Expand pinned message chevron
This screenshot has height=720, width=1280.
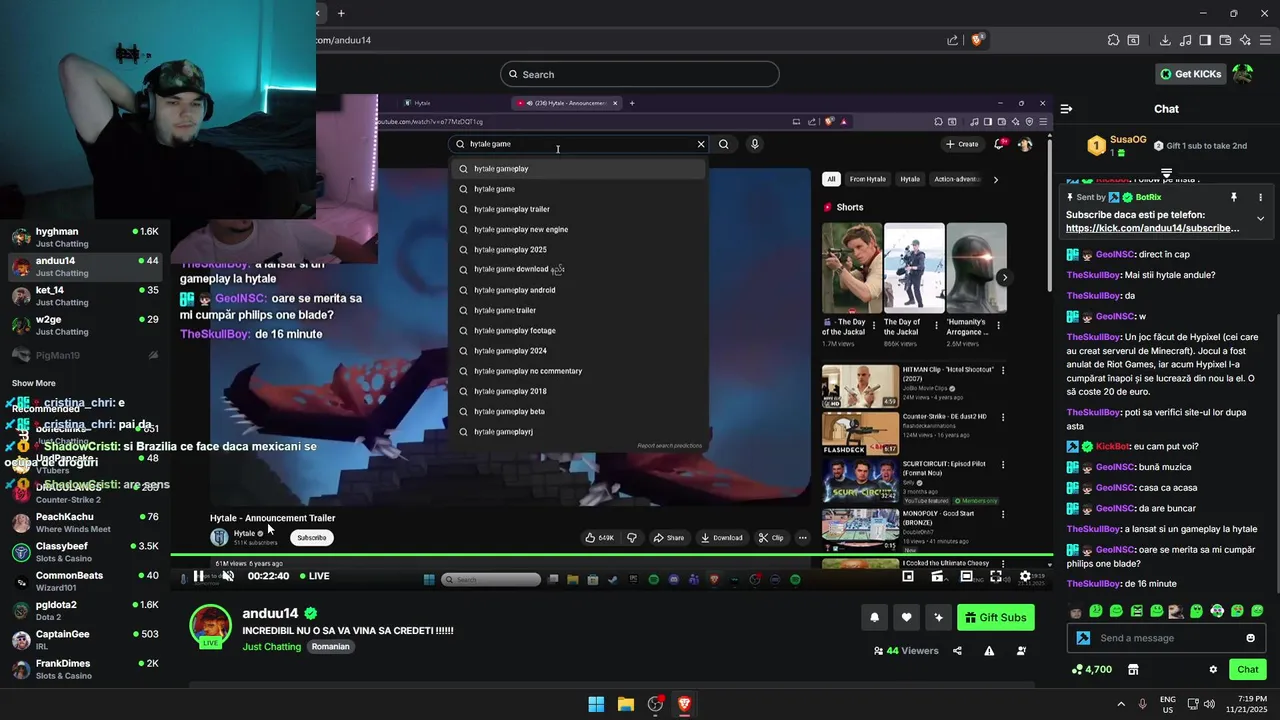[x=1260, y=218]
